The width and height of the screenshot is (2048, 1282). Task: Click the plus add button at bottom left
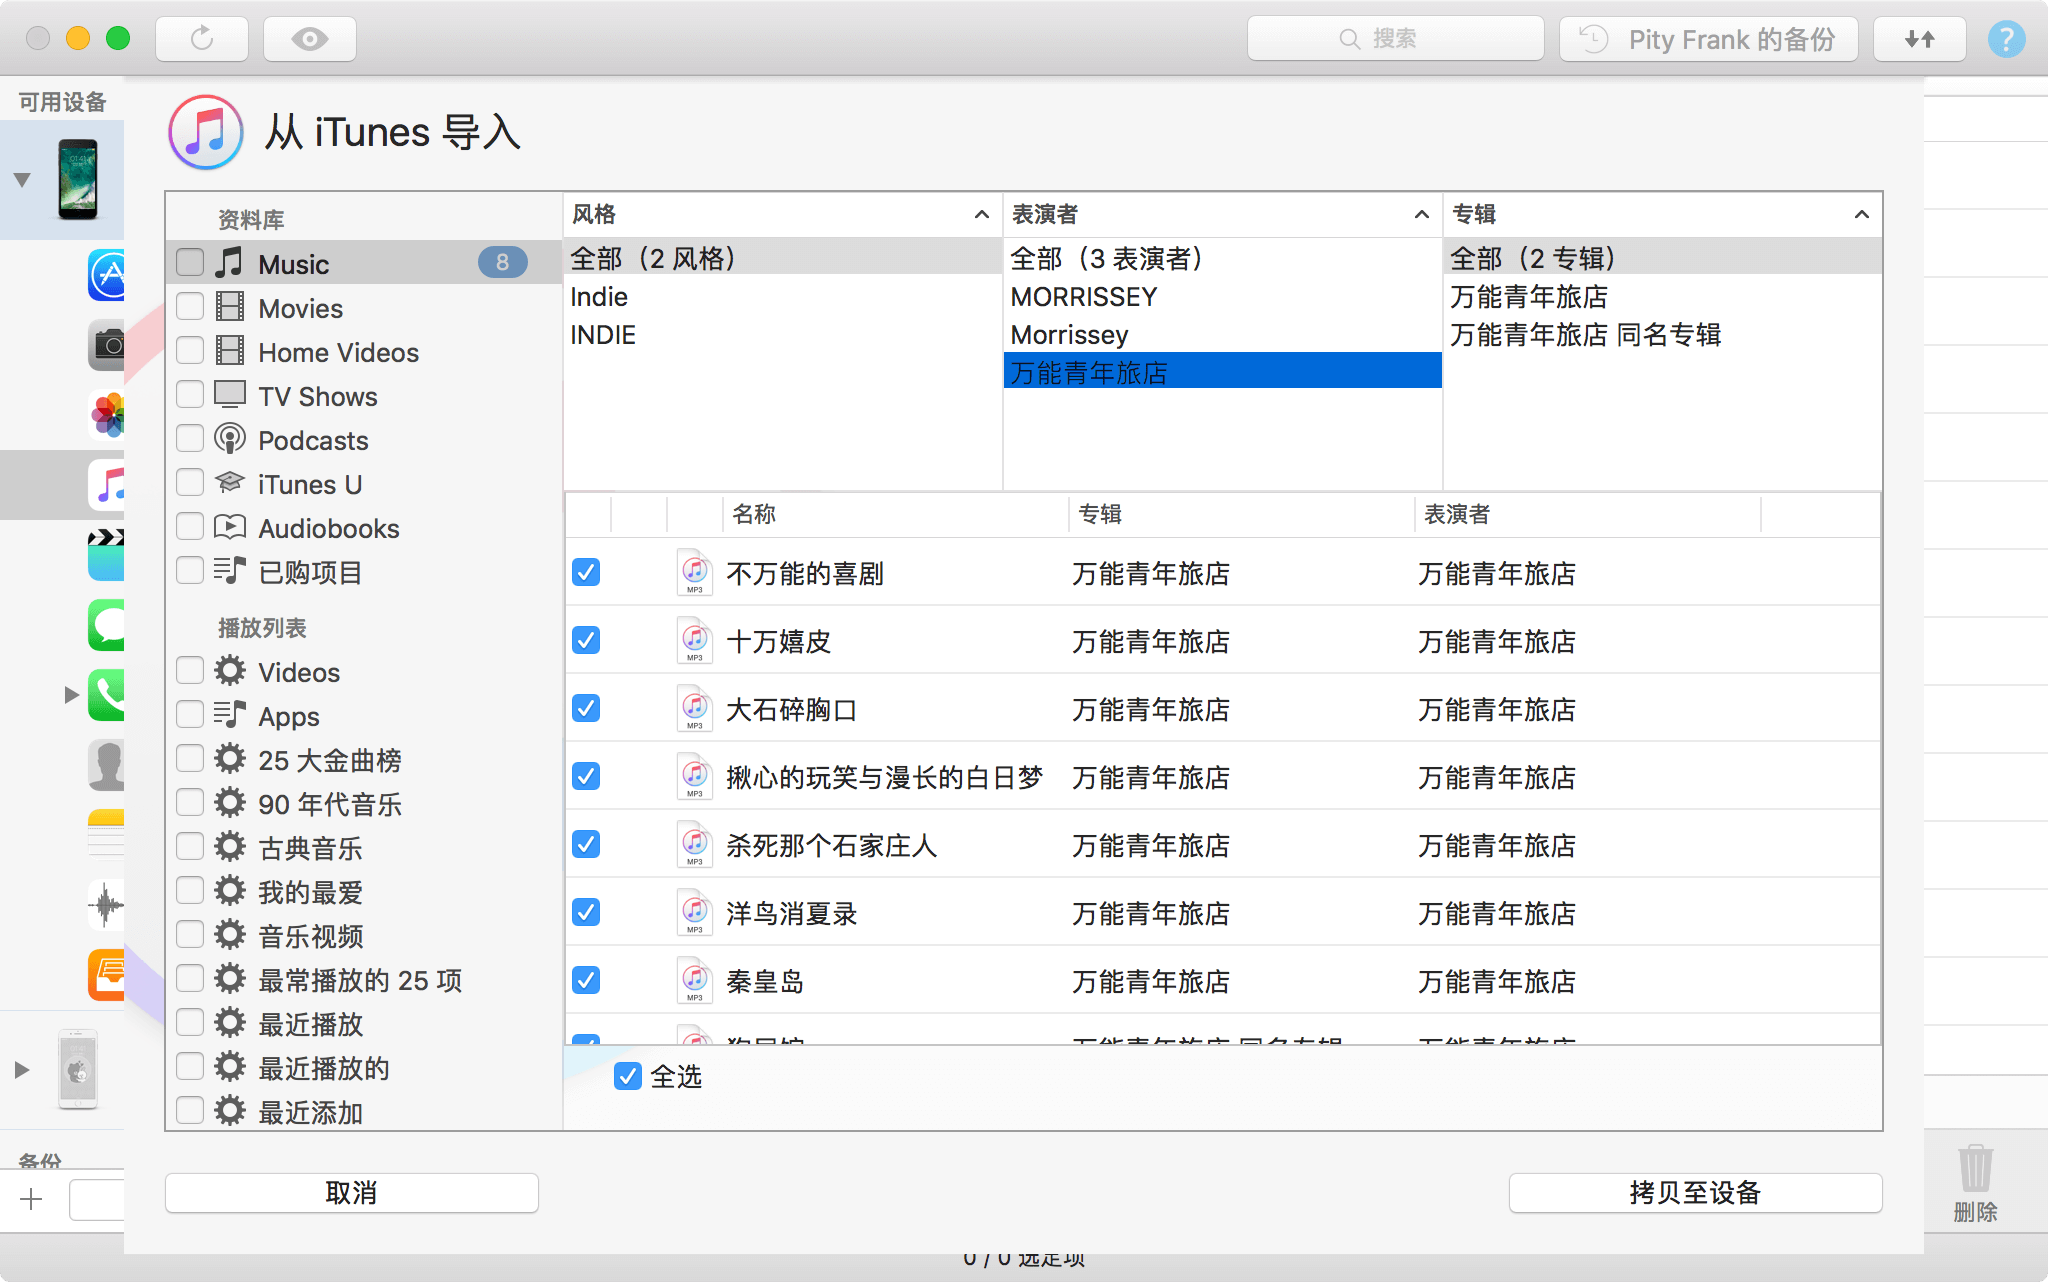31,1199
